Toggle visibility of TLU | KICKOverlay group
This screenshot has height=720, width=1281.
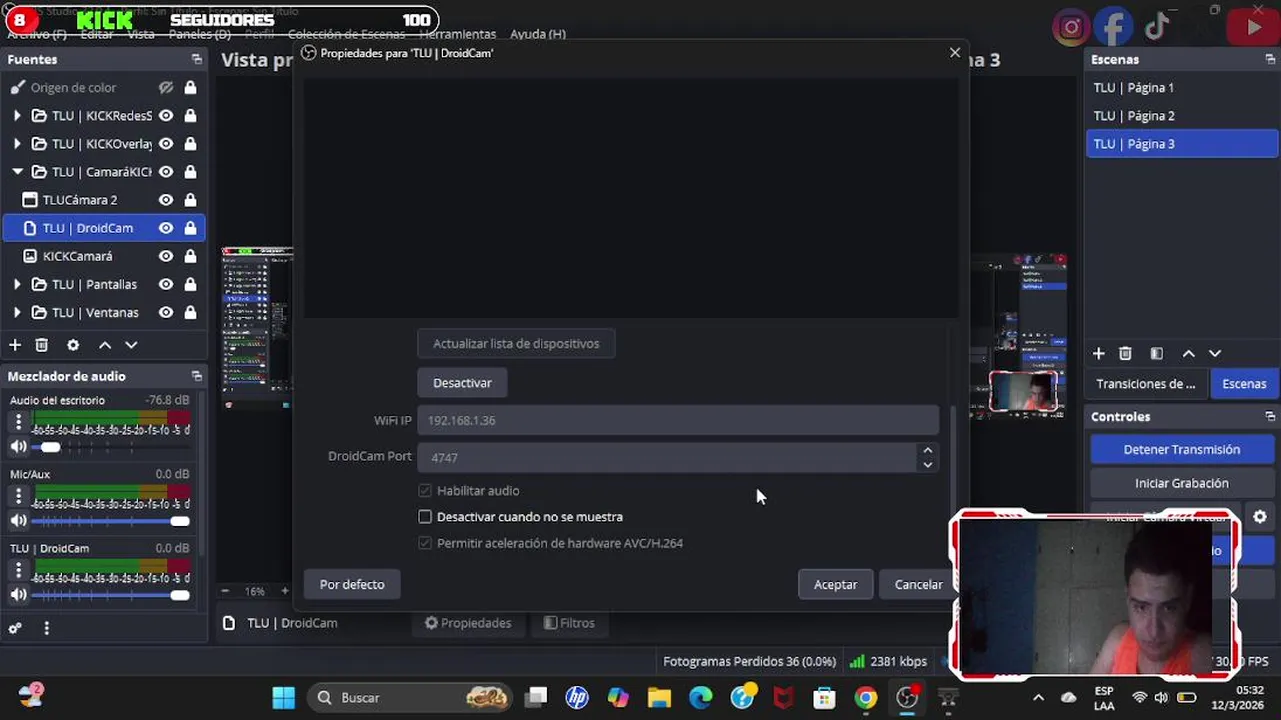pyautogui.click(x=166, y=144)
